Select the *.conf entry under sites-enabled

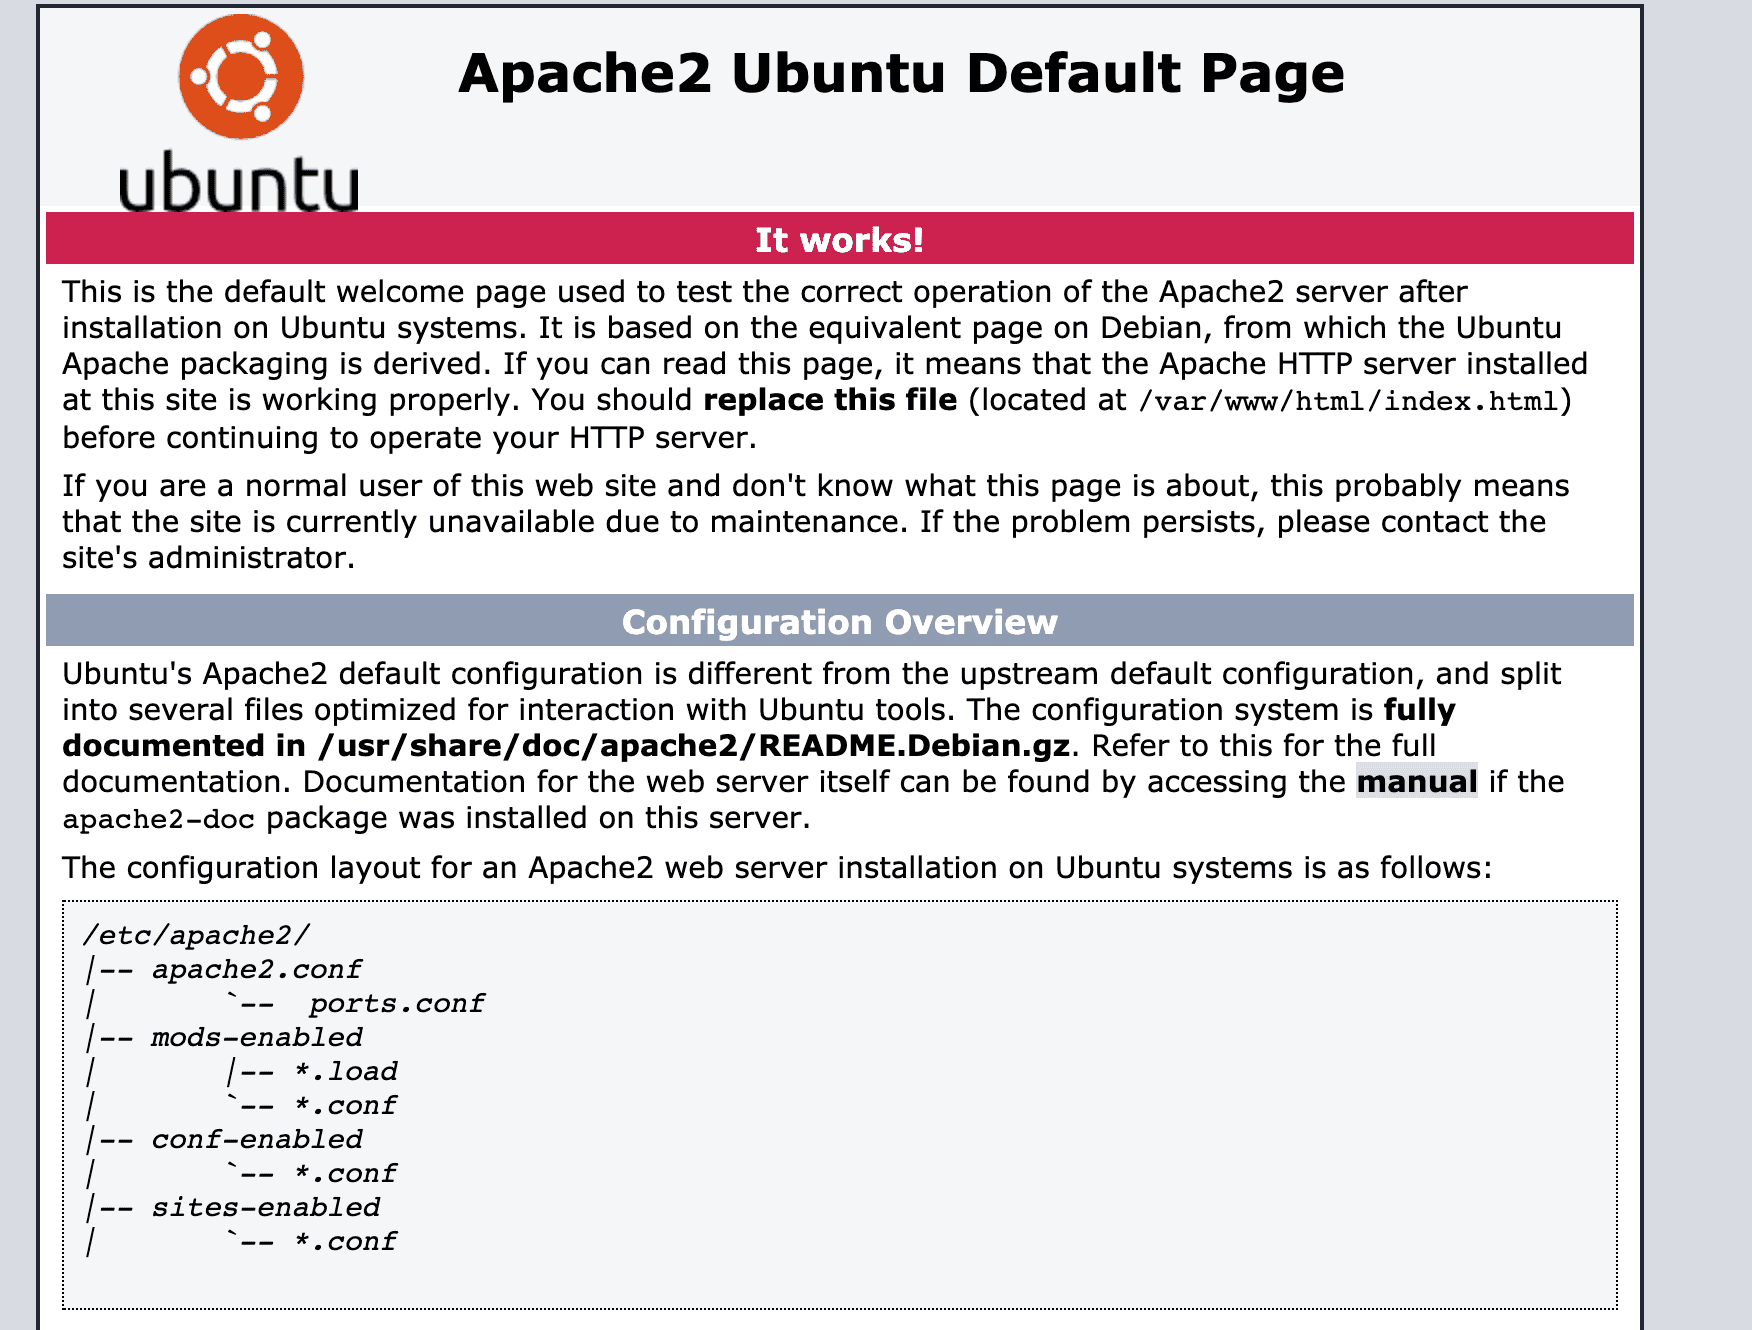pos(346,1241)
